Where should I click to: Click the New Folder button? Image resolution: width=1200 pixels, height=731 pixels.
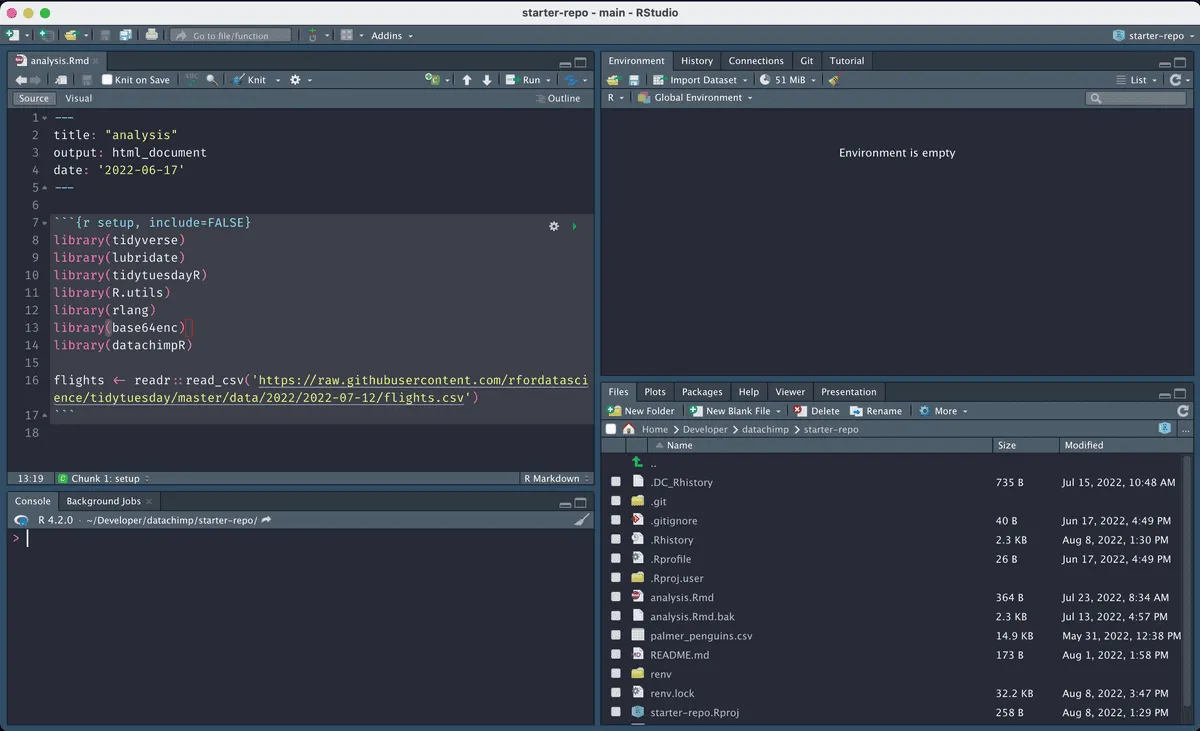coord(642,411)
